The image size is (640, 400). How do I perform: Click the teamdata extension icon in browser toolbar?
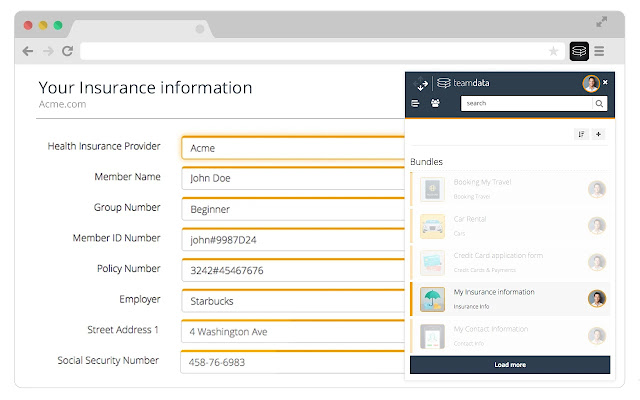click(578, 50)
